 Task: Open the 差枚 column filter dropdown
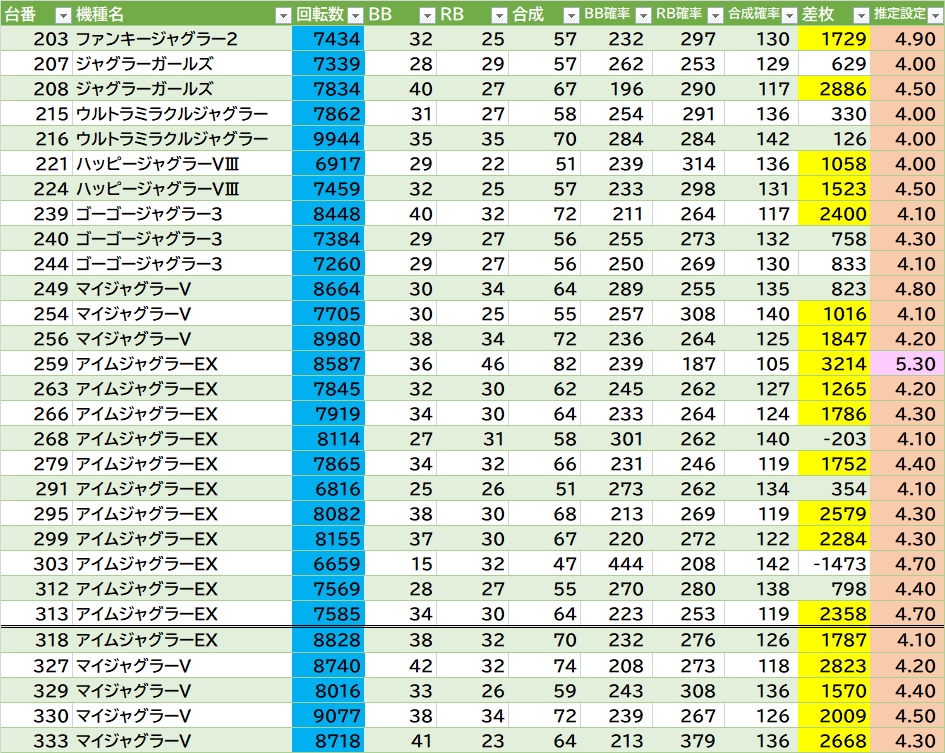(861, 16)
